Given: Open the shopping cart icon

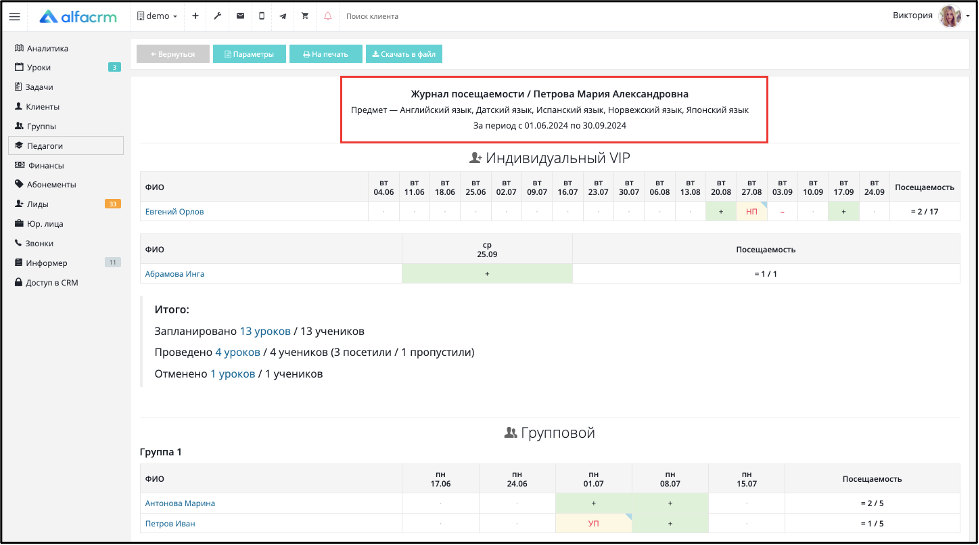Looking at the screenshot, I should [x=305, y=16].
